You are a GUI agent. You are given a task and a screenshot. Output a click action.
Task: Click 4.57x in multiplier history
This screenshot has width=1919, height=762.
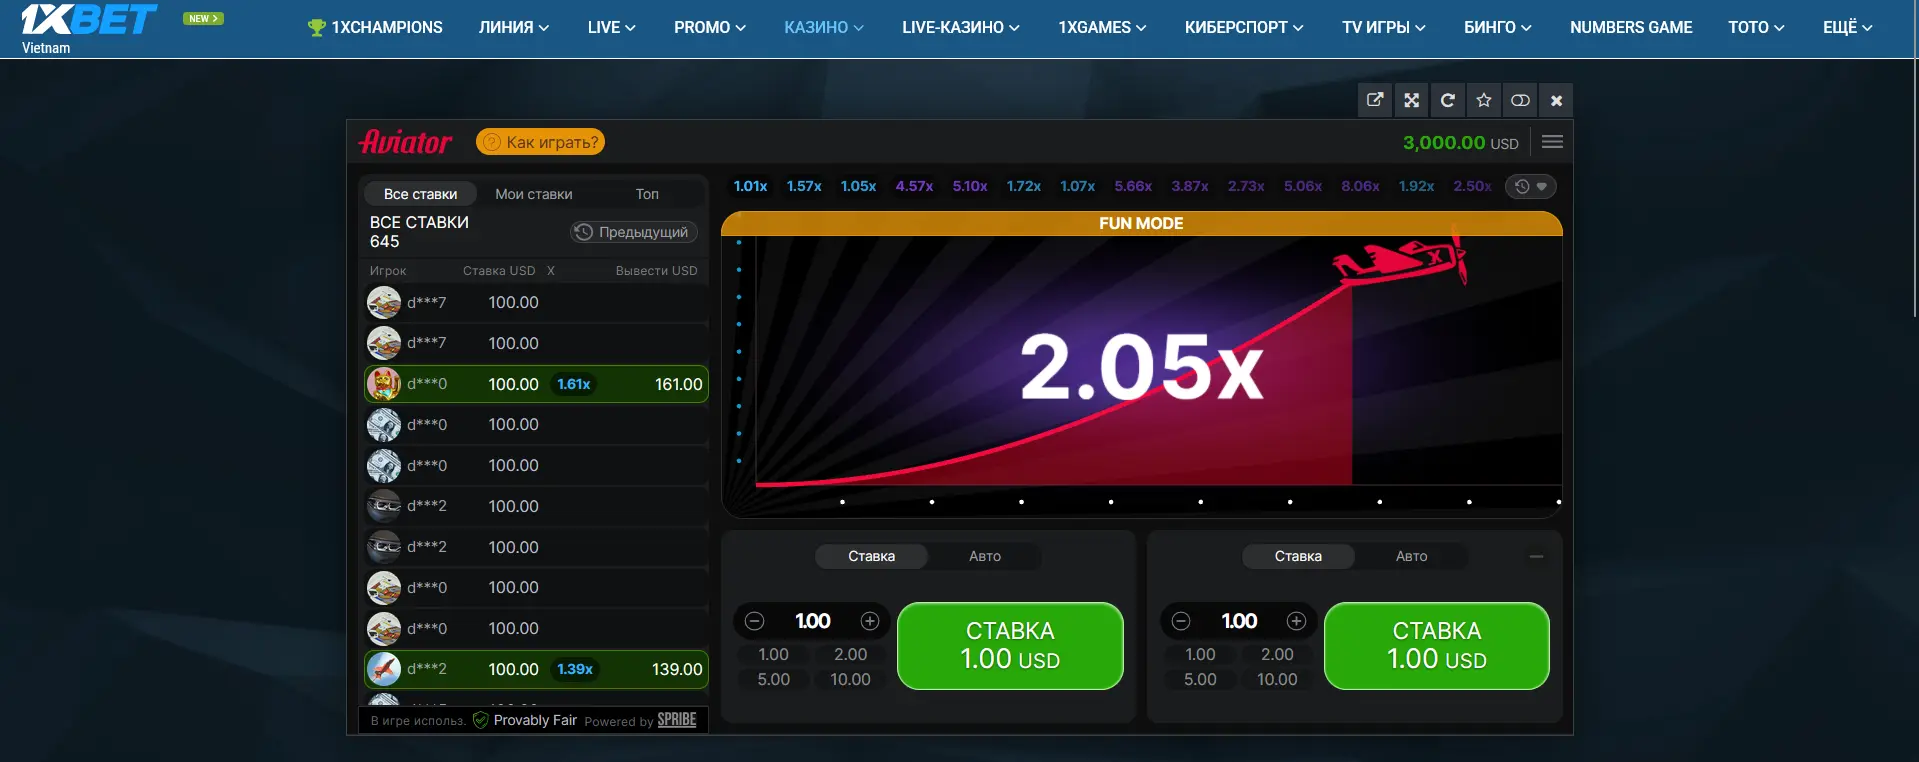point(914,186)
